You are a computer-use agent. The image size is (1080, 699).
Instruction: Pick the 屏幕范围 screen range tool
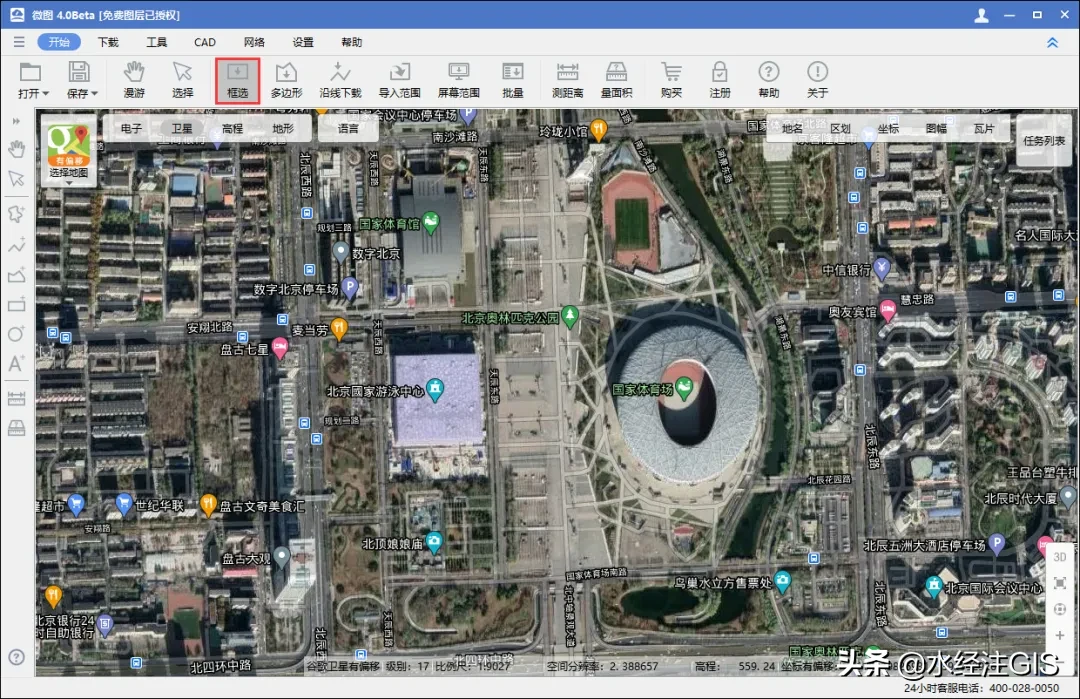click(459, 80)
